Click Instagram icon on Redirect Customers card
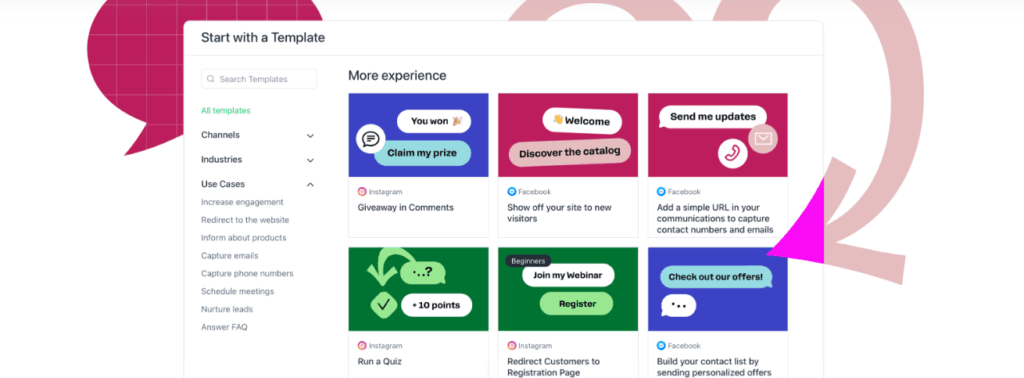Viewport: 1024px width, 378px height. 511,345
